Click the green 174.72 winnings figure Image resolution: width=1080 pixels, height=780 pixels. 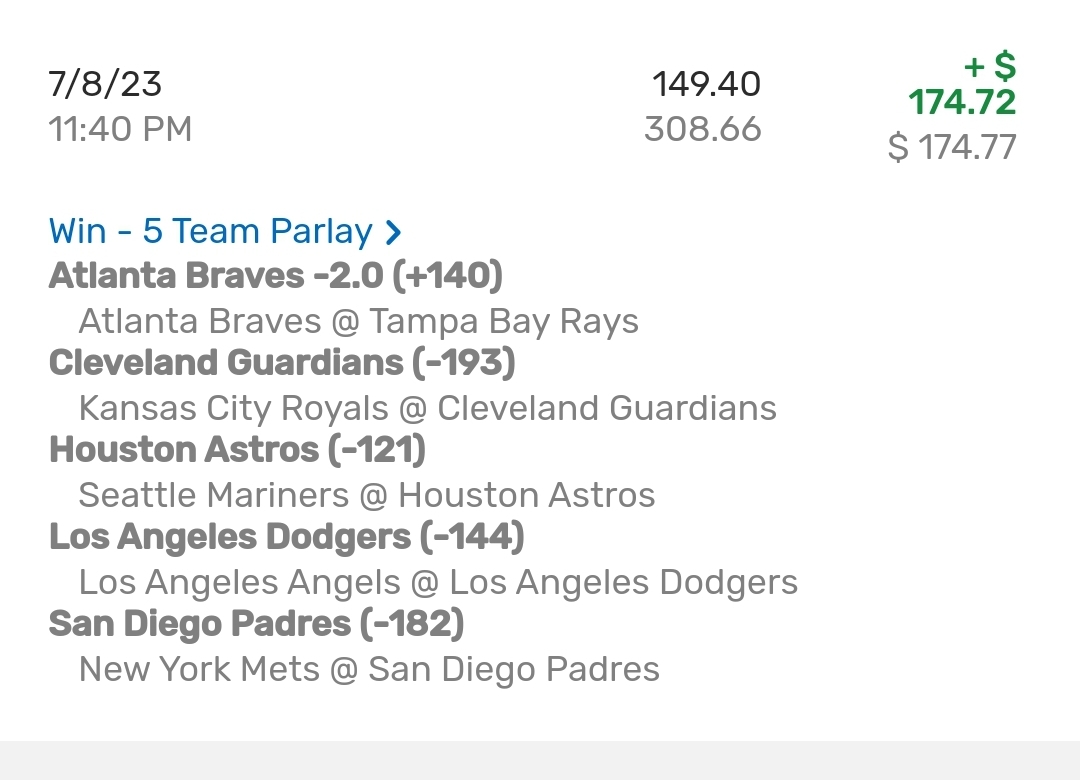point(962,102)
